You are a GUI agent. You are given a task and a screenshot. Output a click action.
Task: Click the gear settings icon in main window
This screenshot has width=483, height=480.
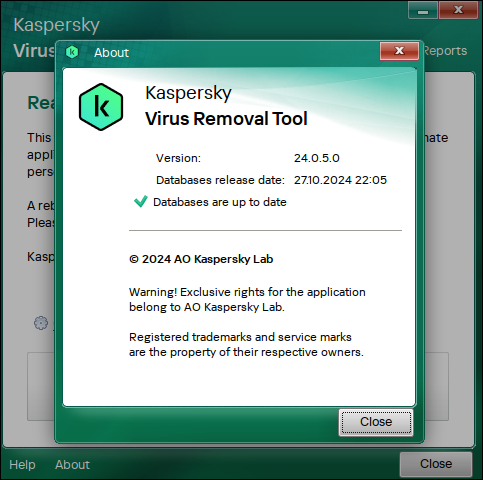41,323
